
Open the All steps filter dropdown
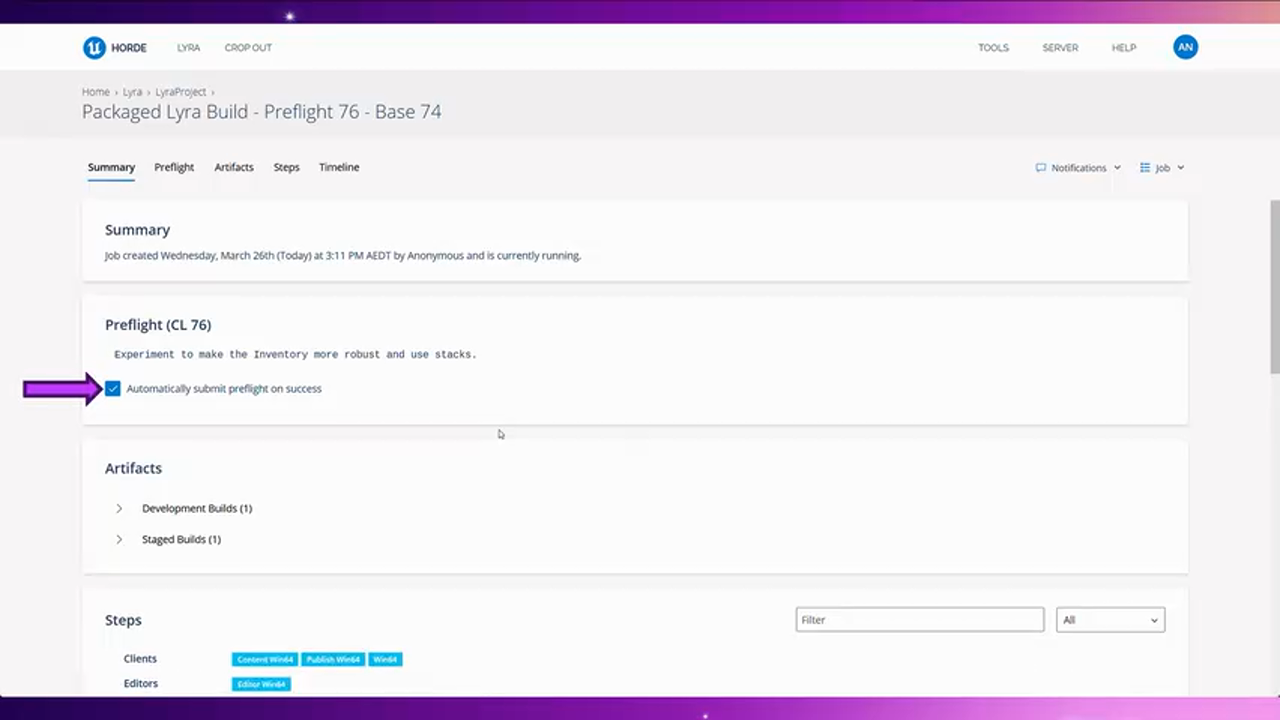click(x=1109, y=619)
